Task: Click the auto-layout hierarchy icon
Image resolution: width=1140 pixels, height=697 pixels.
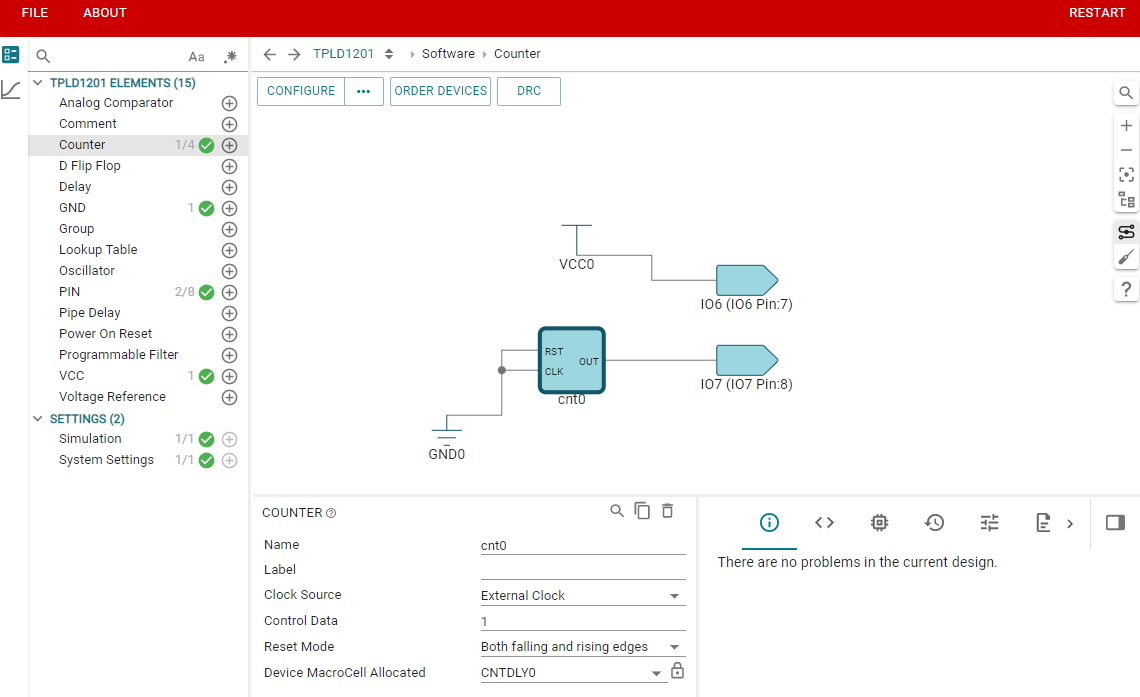Action: (1125, 200)
